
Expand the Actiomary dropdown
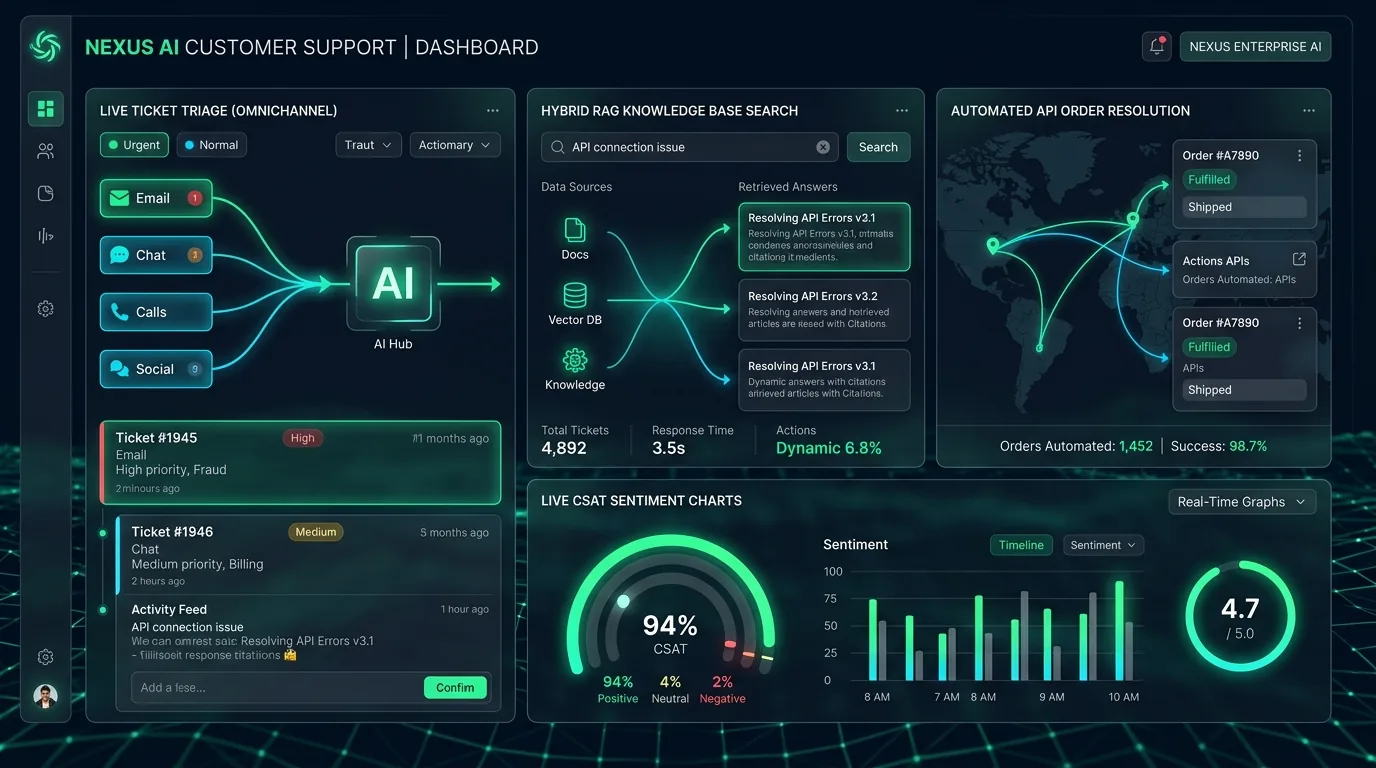click(455, 145)
